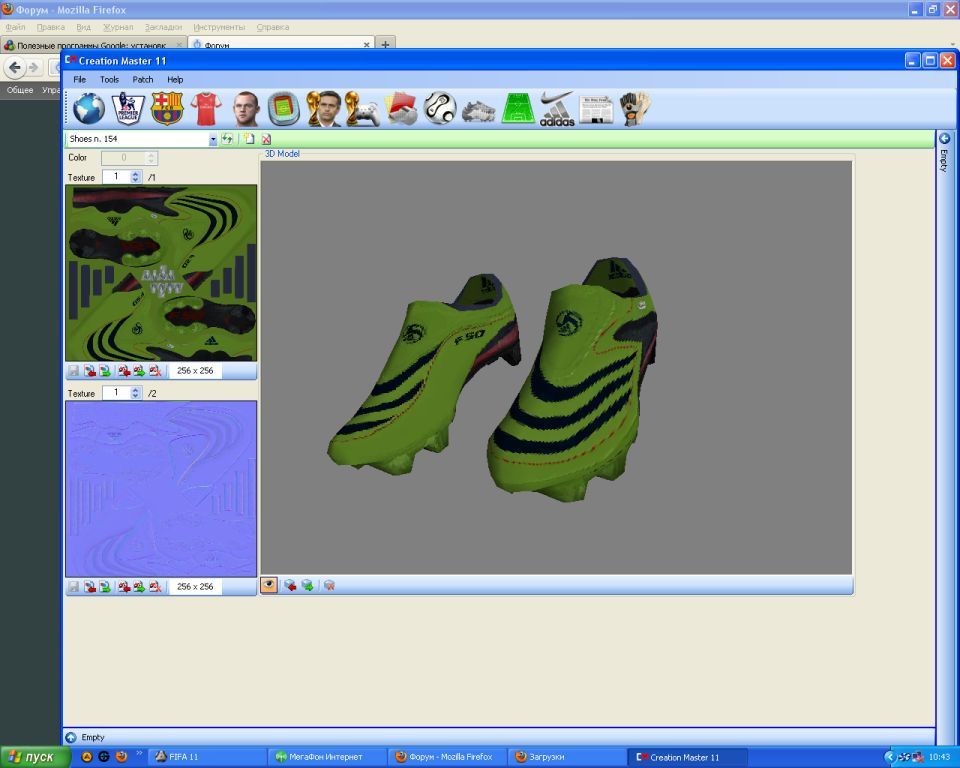Click the green shoe color texture preview

161,273
